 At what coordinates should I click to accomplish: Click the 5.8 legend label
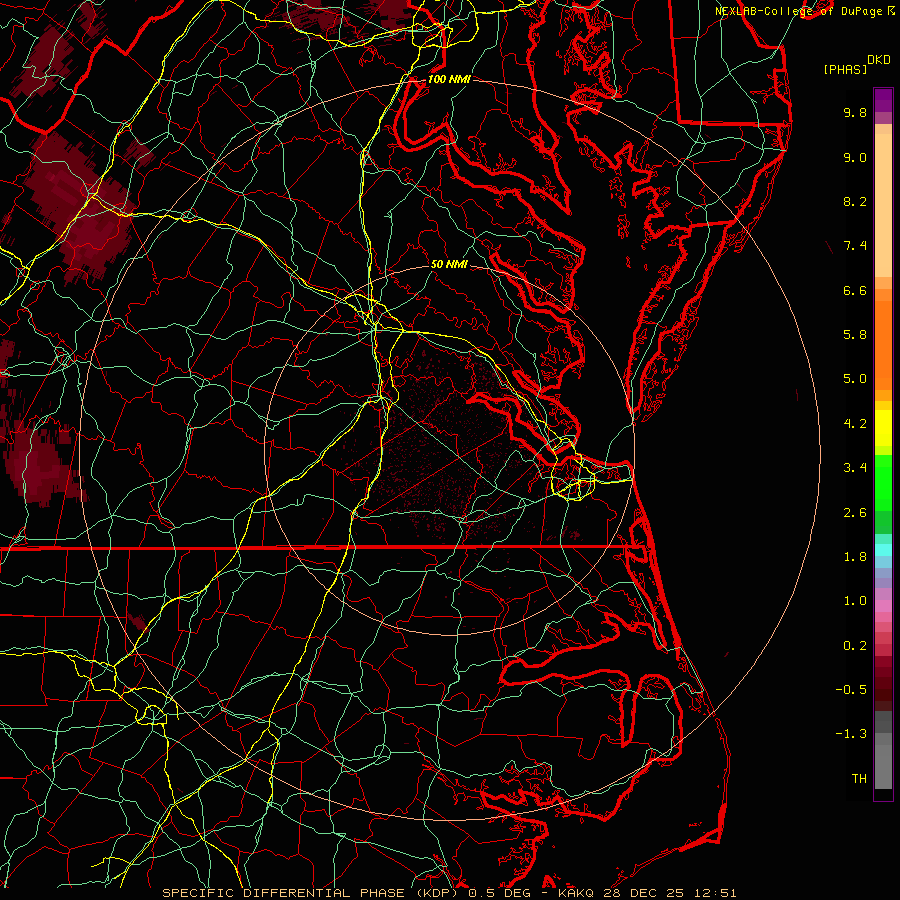click(x=855, y=335)
